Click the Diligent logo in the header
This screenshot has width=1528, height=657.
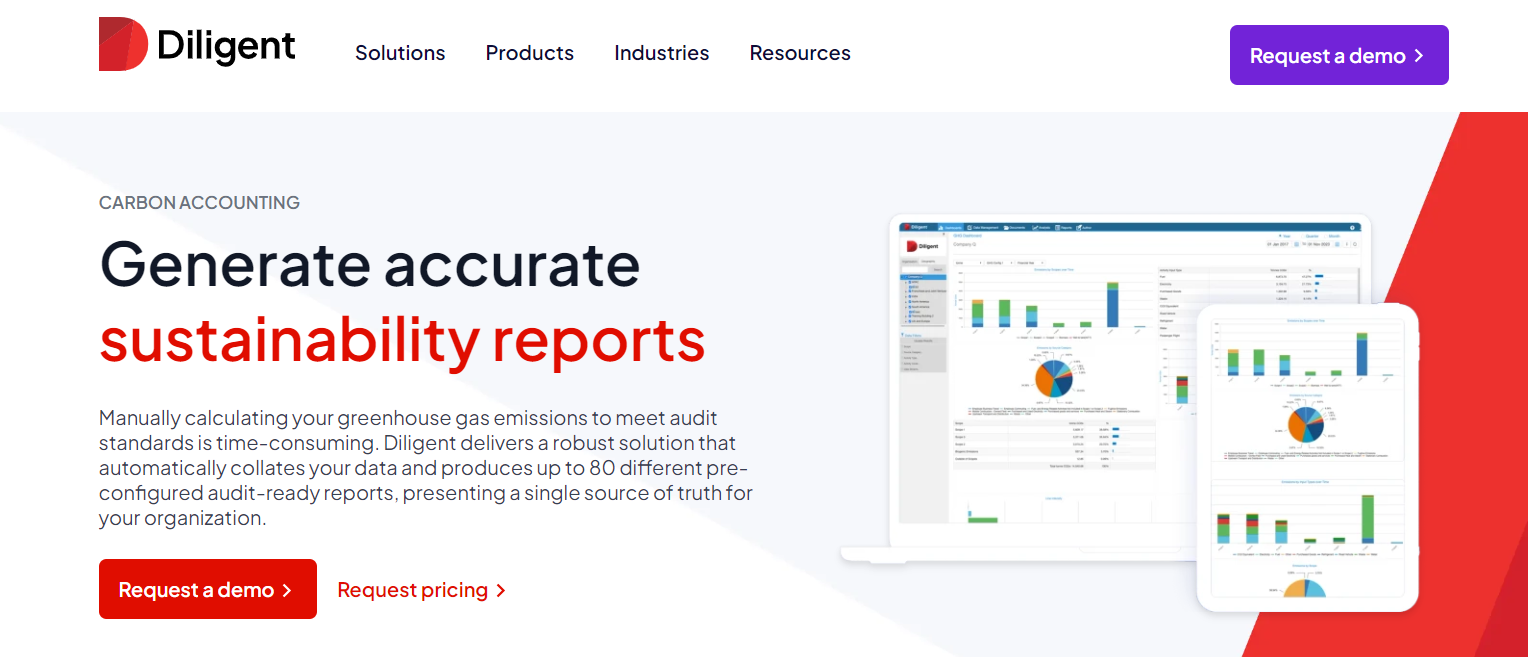[x=197, y=45]
